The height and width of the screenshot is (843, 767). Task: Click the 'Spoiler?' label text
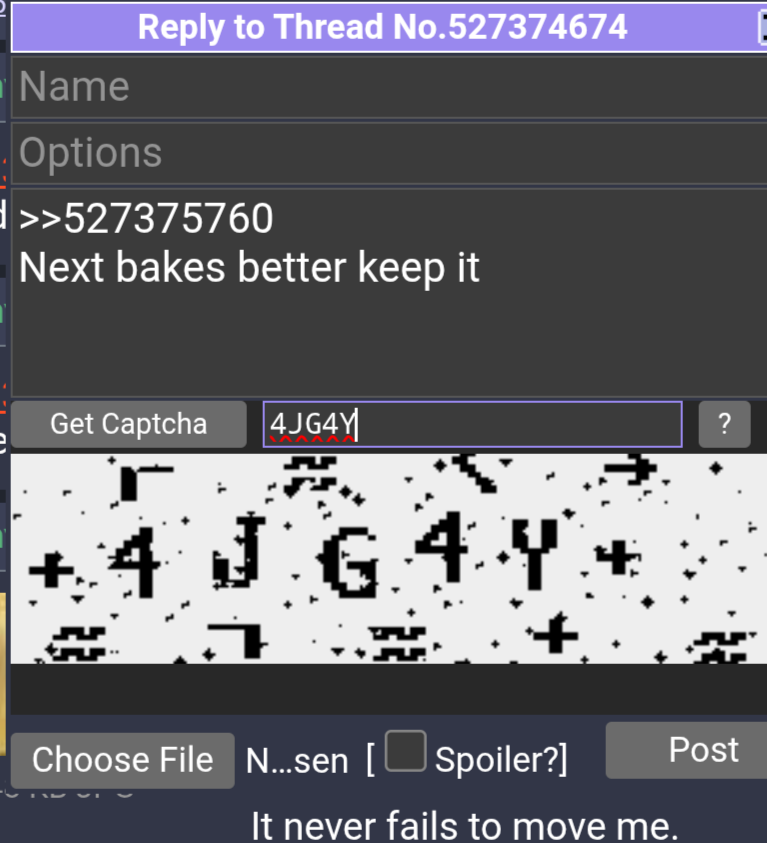pos(500,760)
